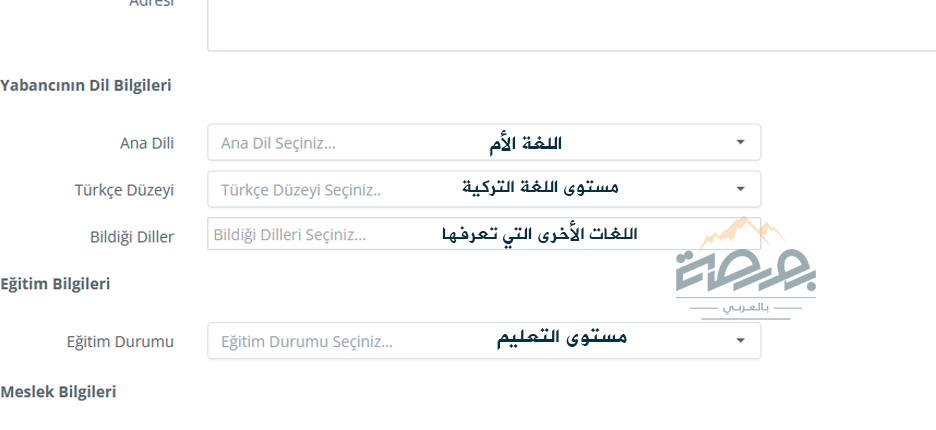The height and width of the screenshot is (430, 936).
Task: Click the Arabic text 'اللغة الأم' annotation
Action: tap(525, 143)
